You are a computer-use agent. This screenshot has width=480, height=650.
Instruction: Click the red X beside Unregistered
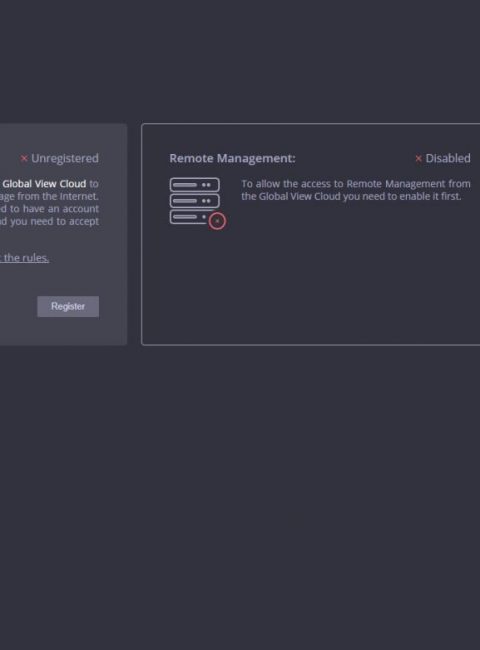tap(24, 158)
